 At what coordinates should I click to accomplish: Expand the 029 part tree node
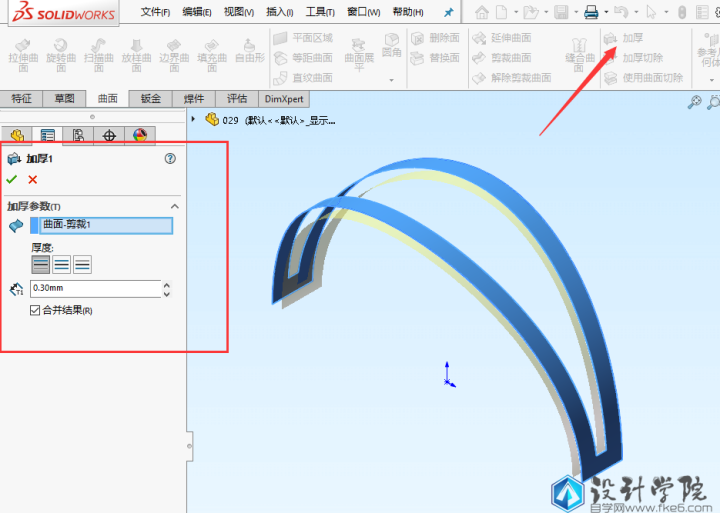[x=193, y=119]
